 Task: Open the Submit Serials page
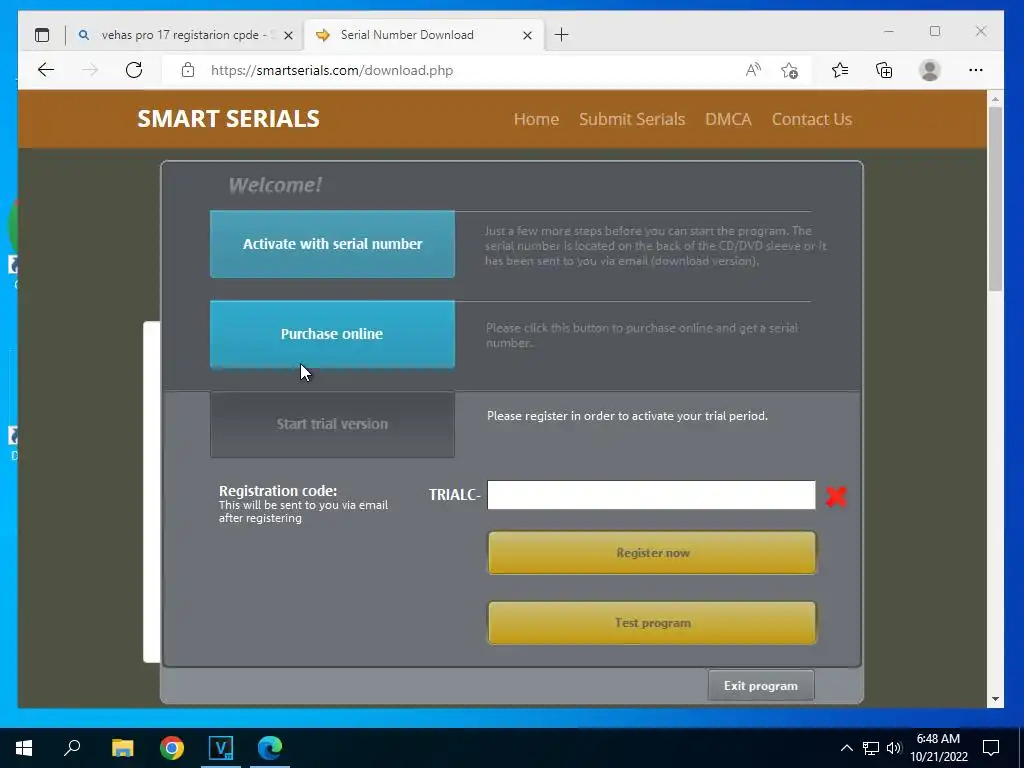[x=632, y=119]
